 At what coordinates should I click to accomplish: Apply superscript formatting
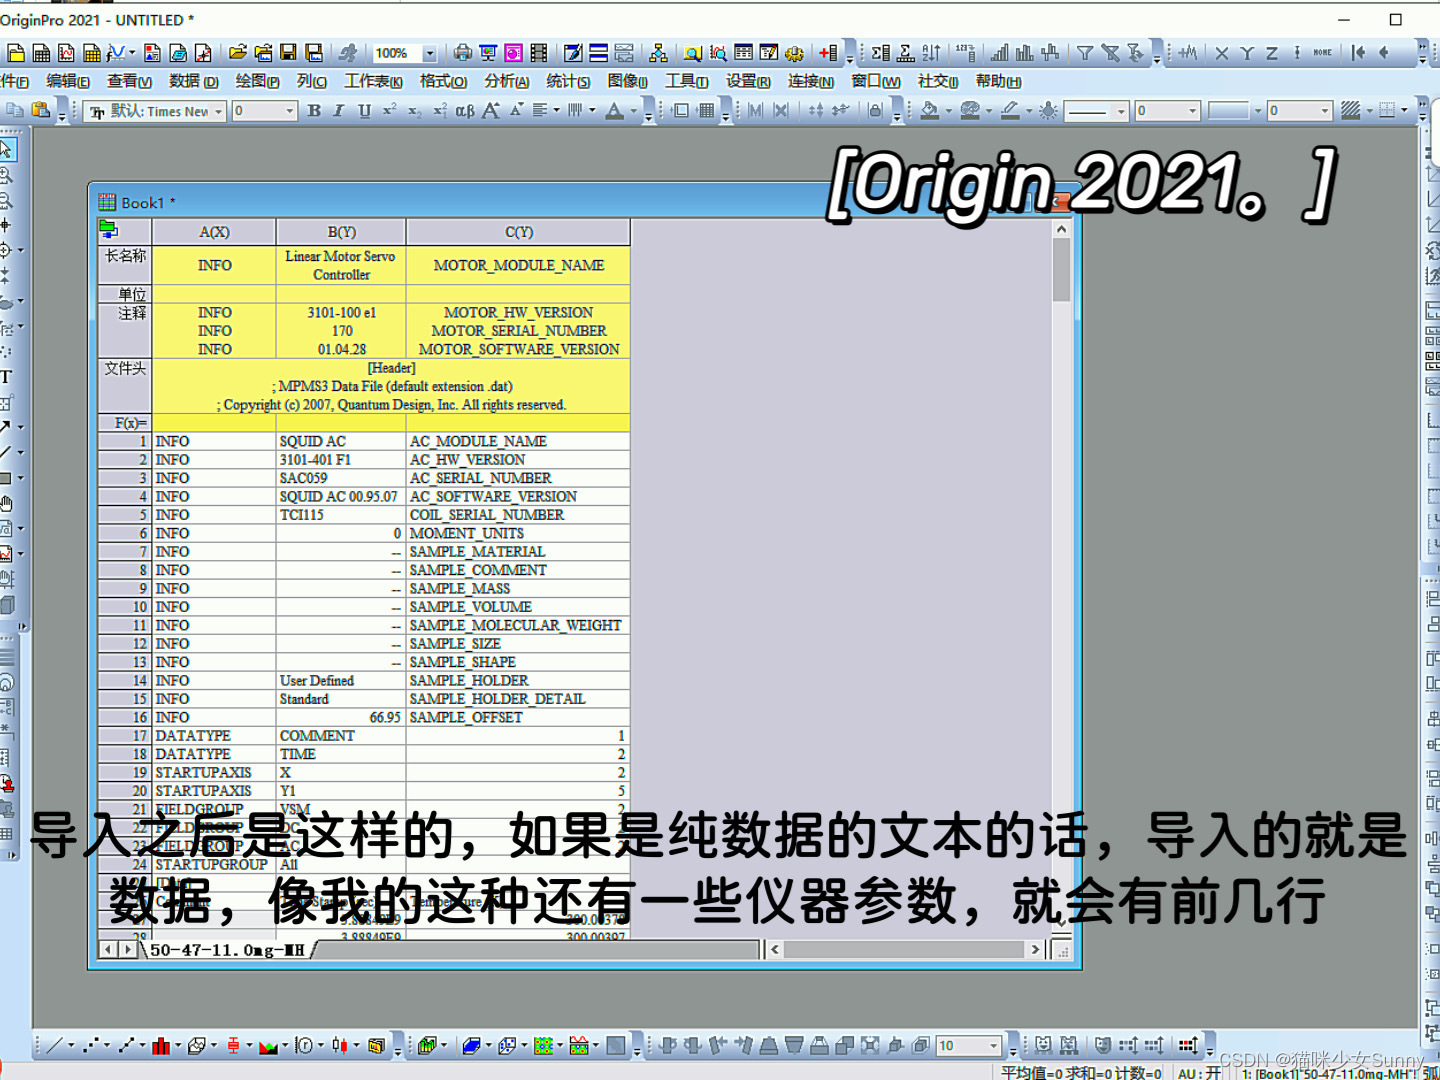click(390, 111)
